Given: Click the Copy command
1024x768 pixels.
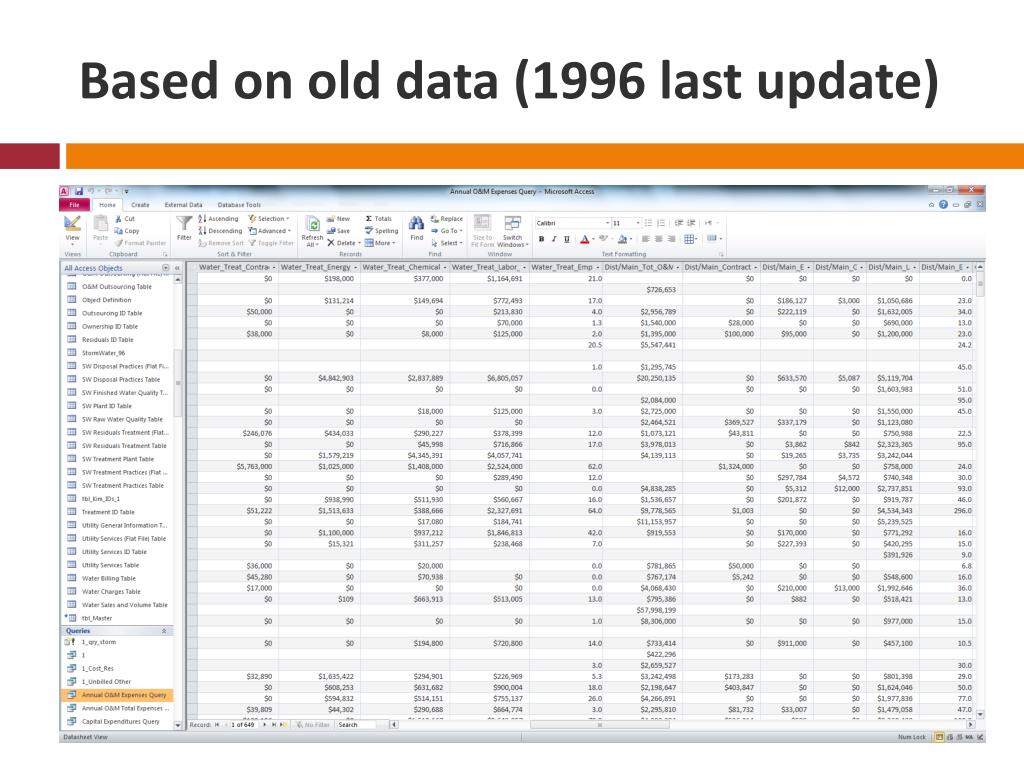Looking at the screenshot, I should [x=127, y=231].
